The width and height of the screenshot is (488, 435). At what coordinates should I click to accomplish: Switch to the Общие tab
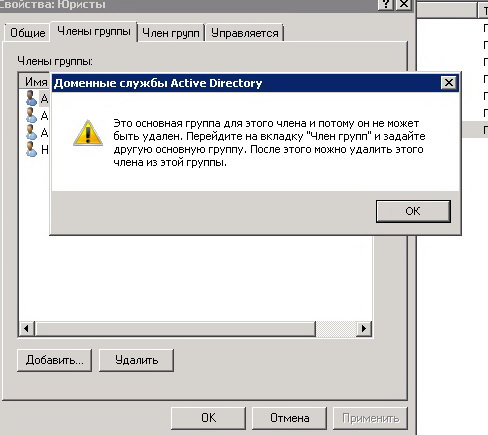(x=28, y=33)
